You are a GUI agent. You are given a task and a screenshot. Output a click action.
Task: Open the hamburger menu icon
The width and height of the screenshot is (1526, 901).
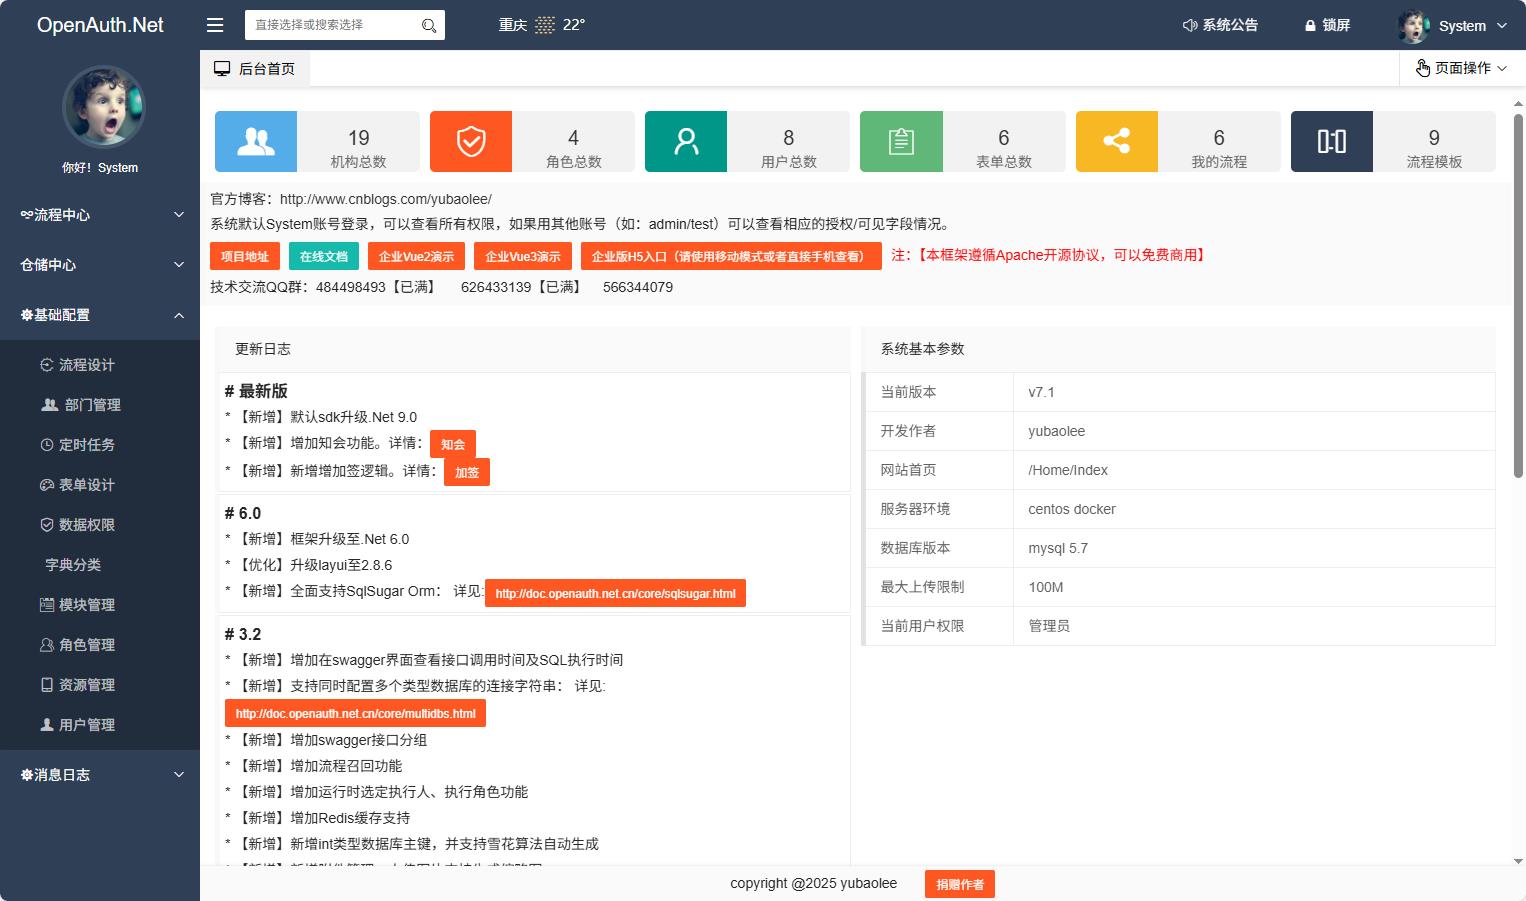point(215,25)
